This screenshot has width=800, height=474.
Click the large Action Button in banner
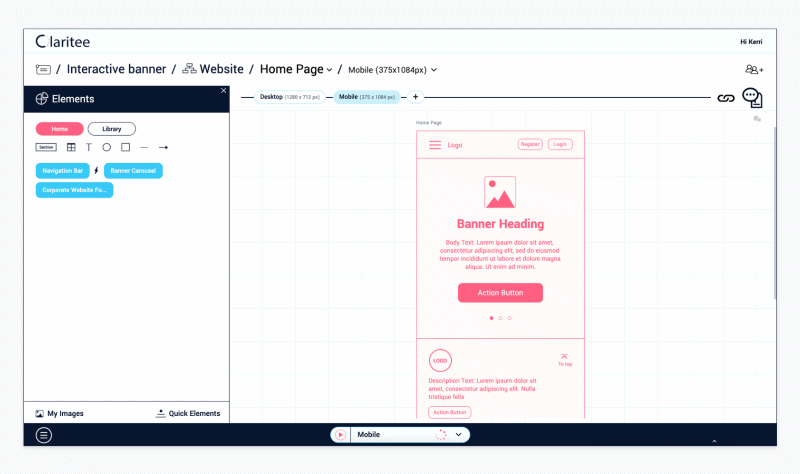501,293
